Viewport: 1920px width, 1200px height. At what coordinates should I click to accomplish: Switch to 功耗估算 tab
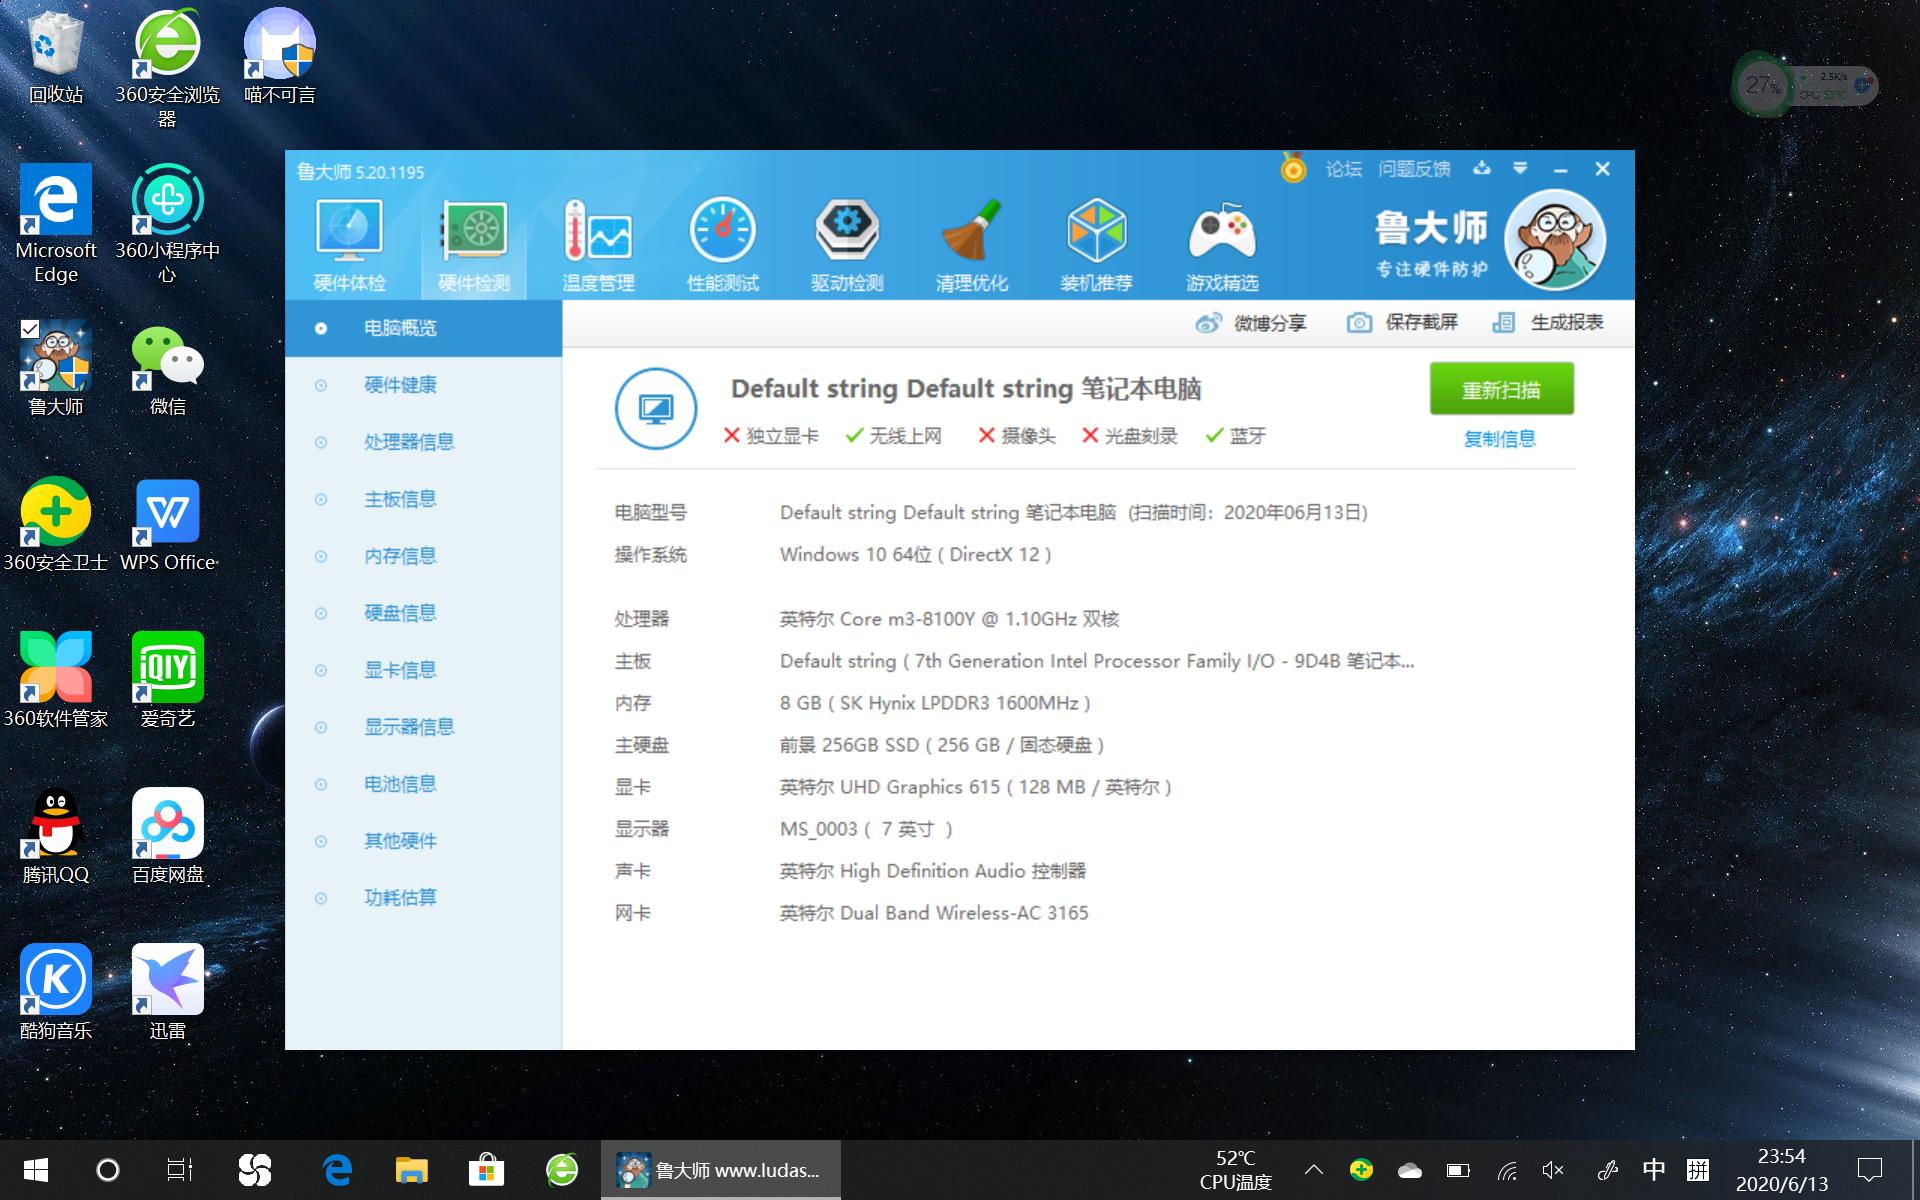point(400,898)
